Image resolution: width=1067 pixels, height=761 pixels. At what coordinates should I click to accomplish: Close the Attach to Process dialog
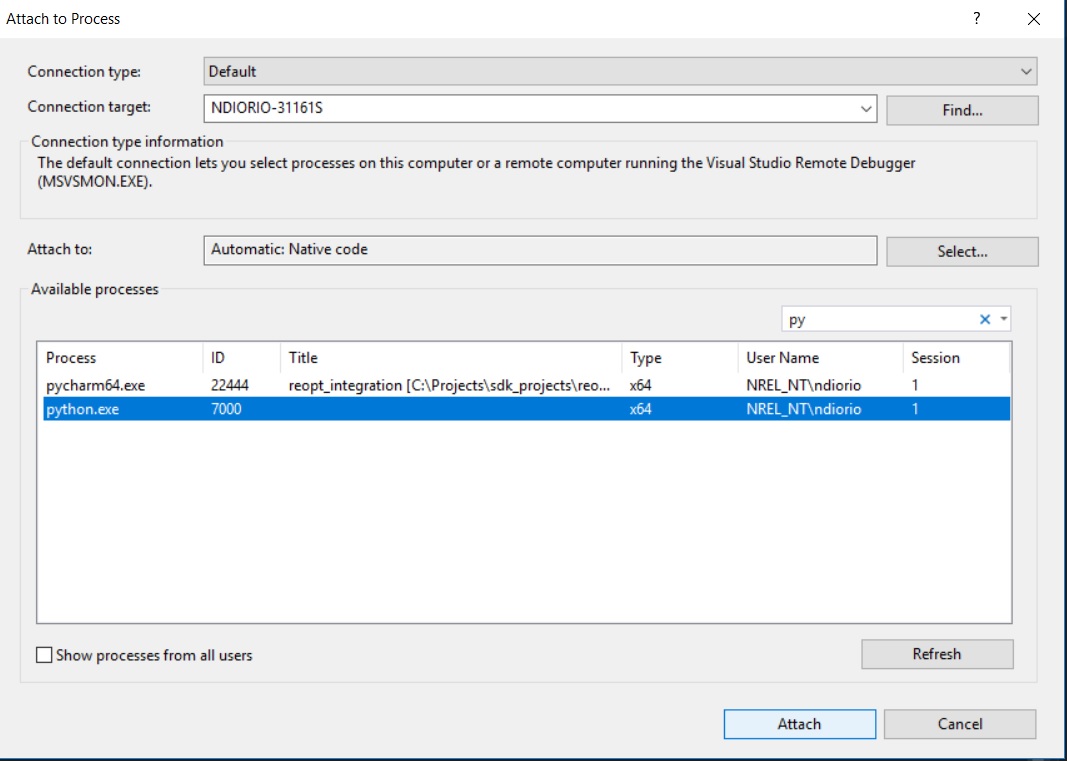1033,18
